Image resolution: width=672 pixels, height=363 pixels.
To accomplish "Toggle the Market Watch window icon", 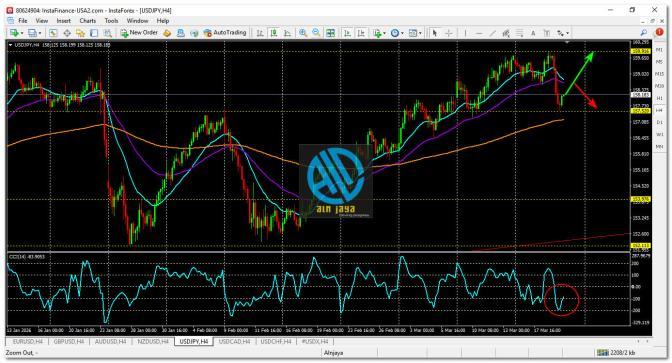I will (53, 33).
